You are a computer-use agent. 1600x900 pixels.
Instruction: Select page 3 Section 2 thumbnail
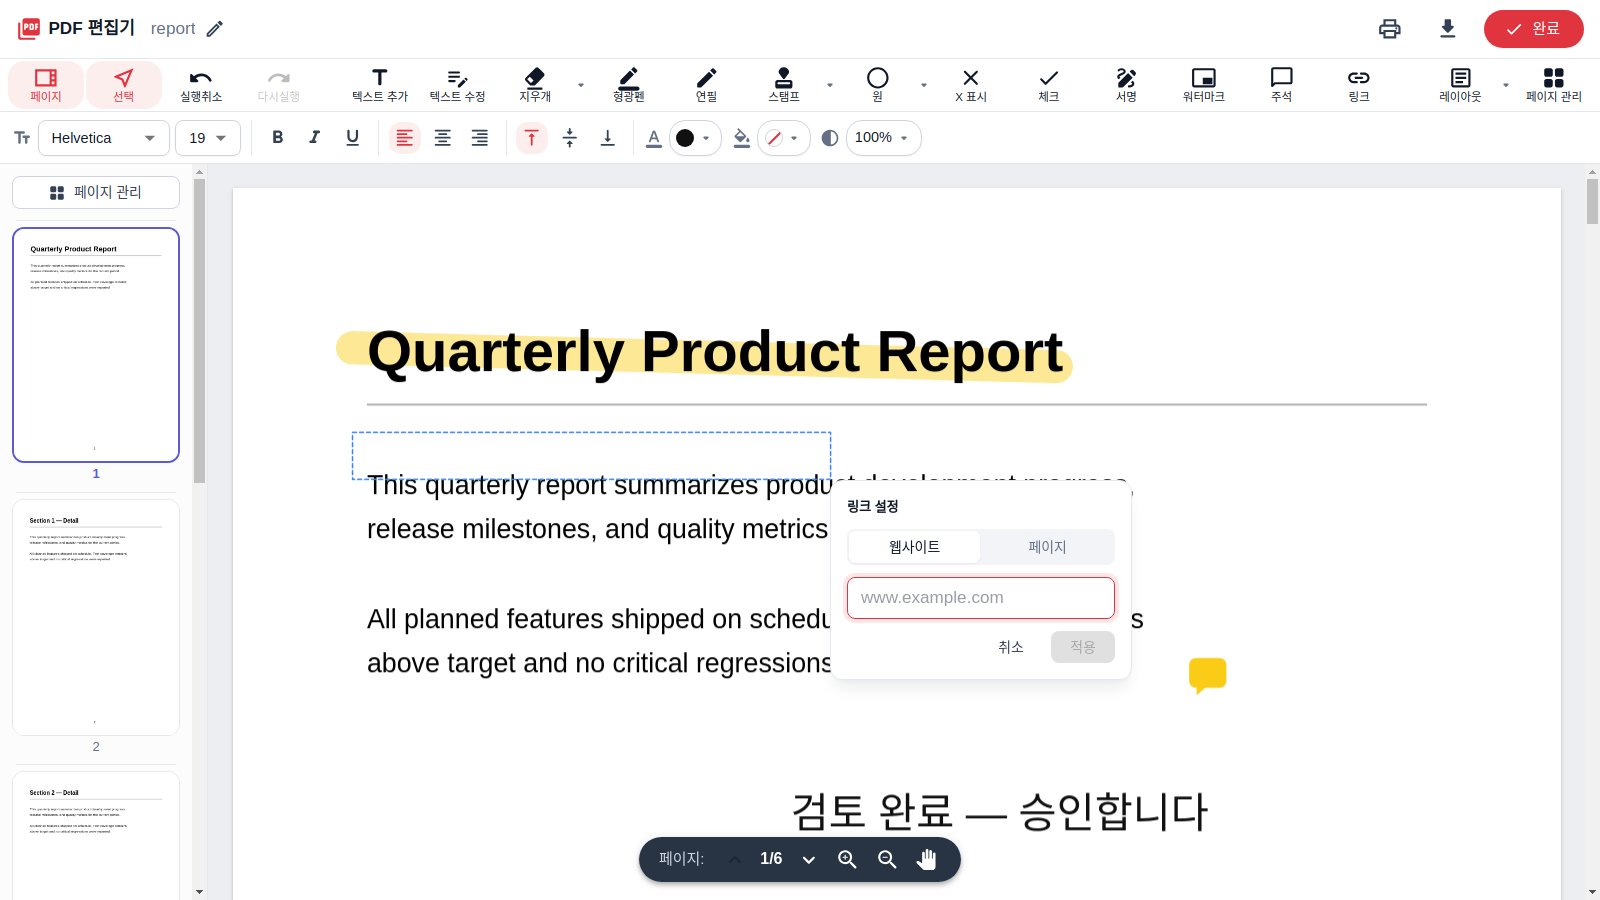tap(96, 836)
